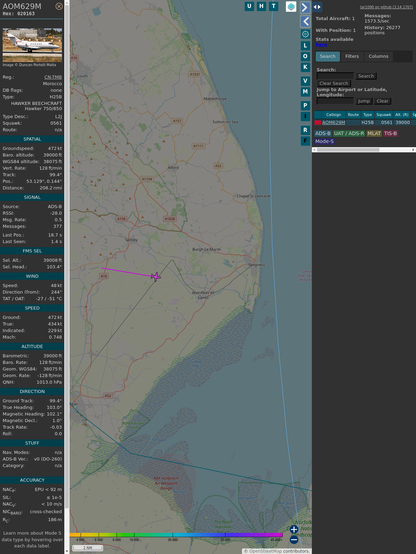Toggle the T track button
The height and width of the screenshot is (554, 416).
(274, 6)
